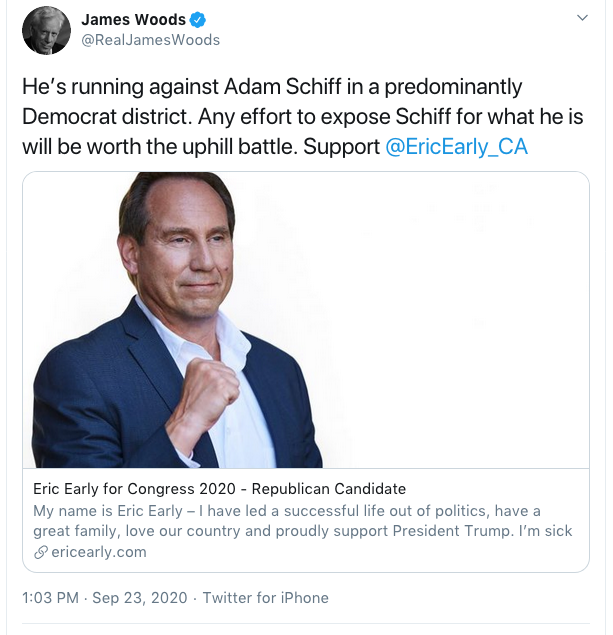Expand the tweet options chevron
Screen dimensions: 613x635
point(582,19)
